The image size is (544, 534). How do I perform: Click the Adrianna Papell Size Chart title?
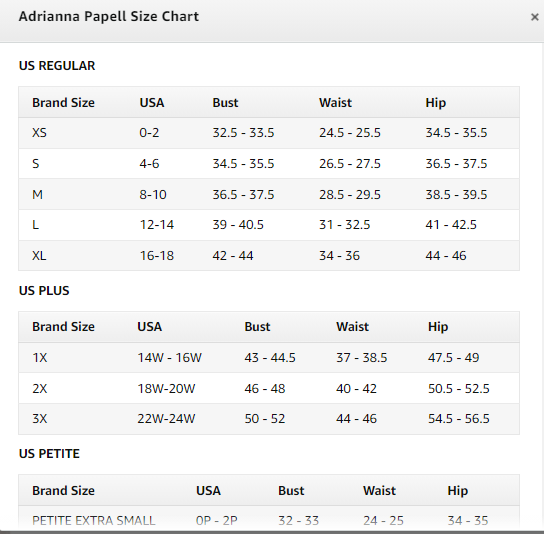109,16
